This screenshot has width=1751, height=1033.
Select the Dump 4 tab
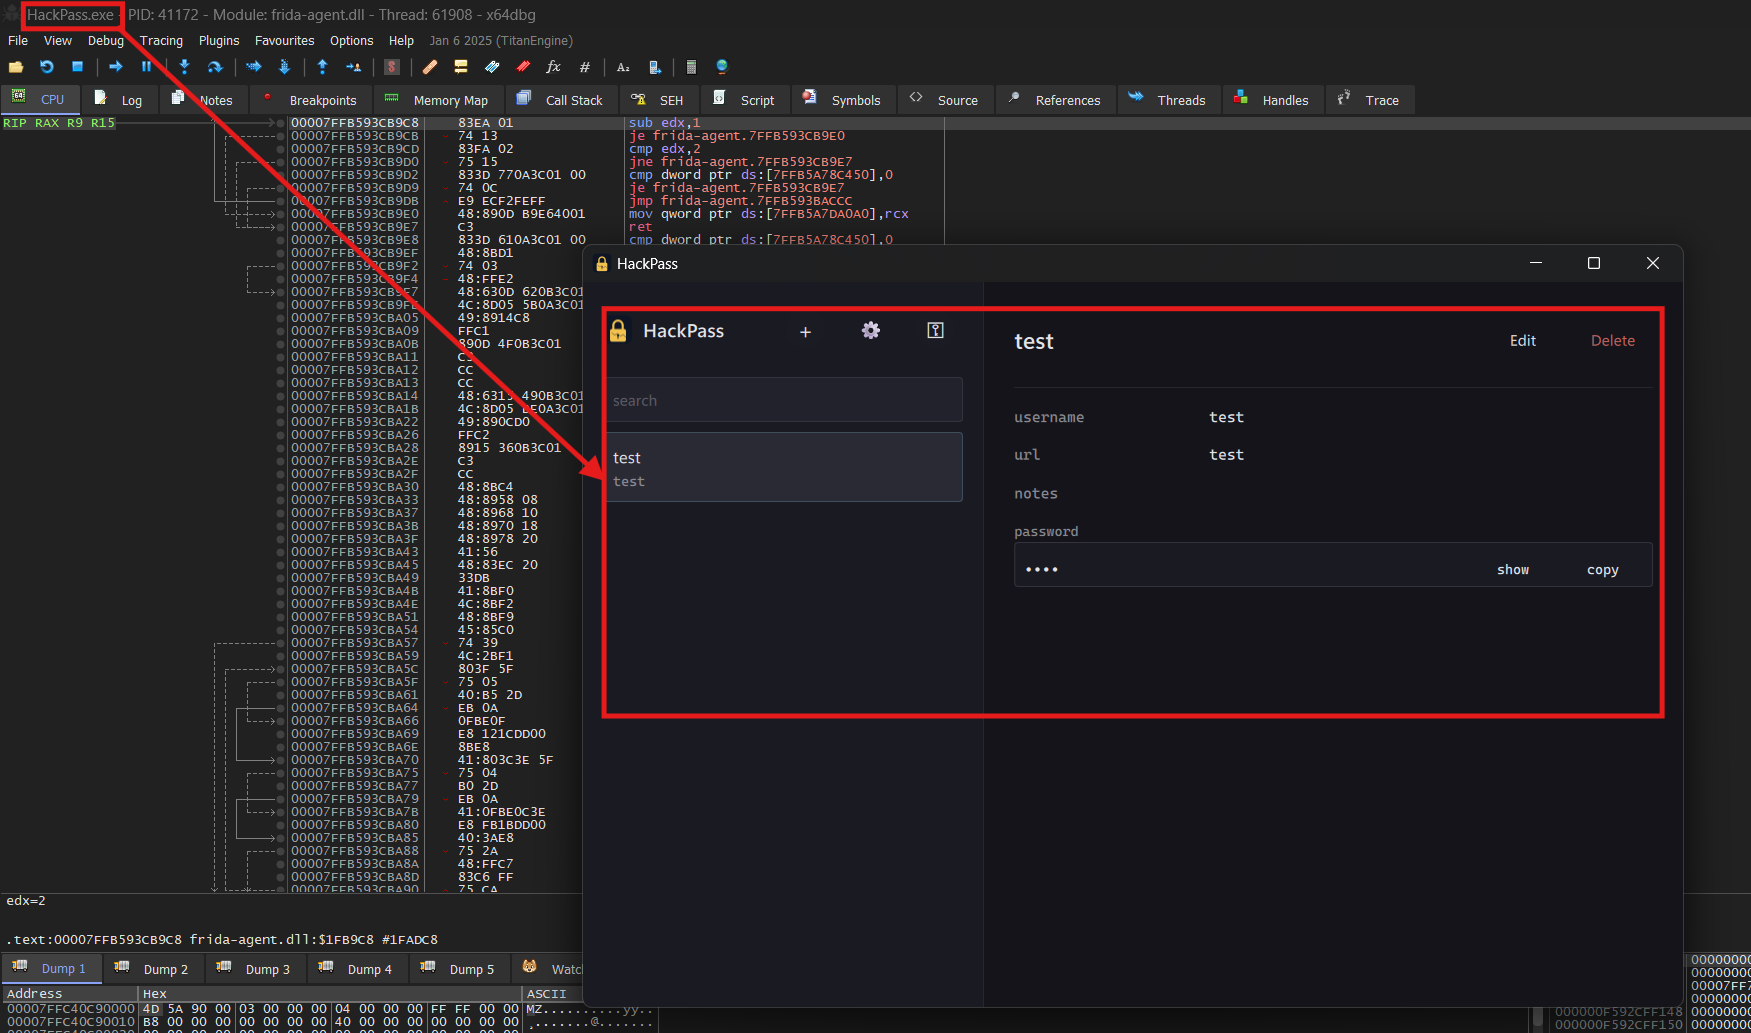[x=357, y=969]
